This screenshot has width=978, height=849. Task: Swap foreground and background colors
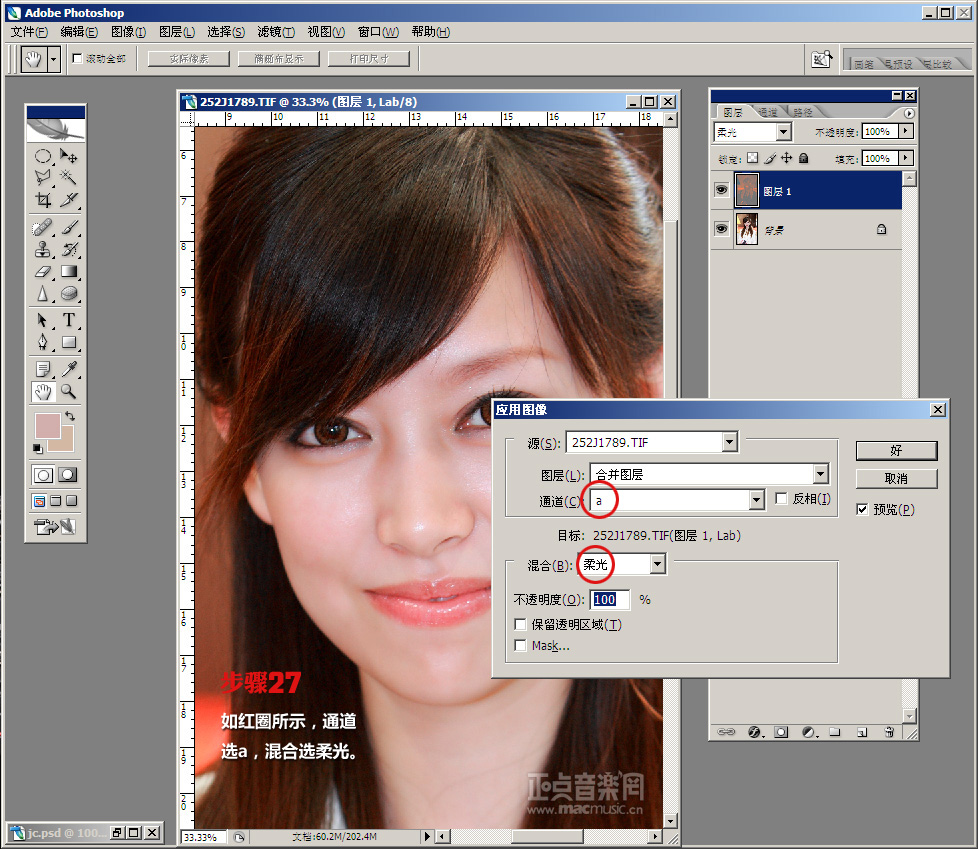pos(69,416)
